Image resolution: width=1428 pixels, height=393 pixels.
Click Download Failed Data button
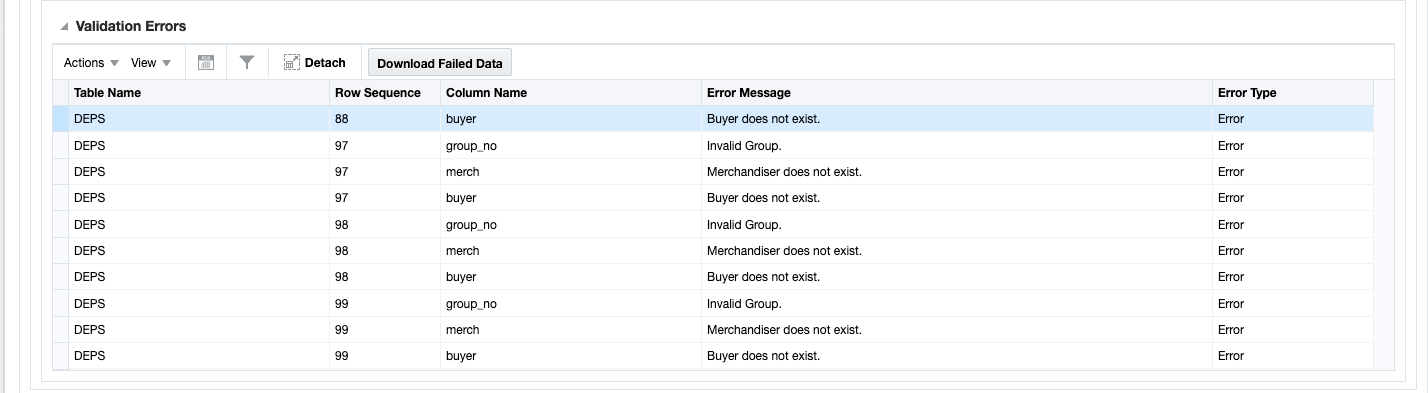pyautogui.click(x=440, y=63)
